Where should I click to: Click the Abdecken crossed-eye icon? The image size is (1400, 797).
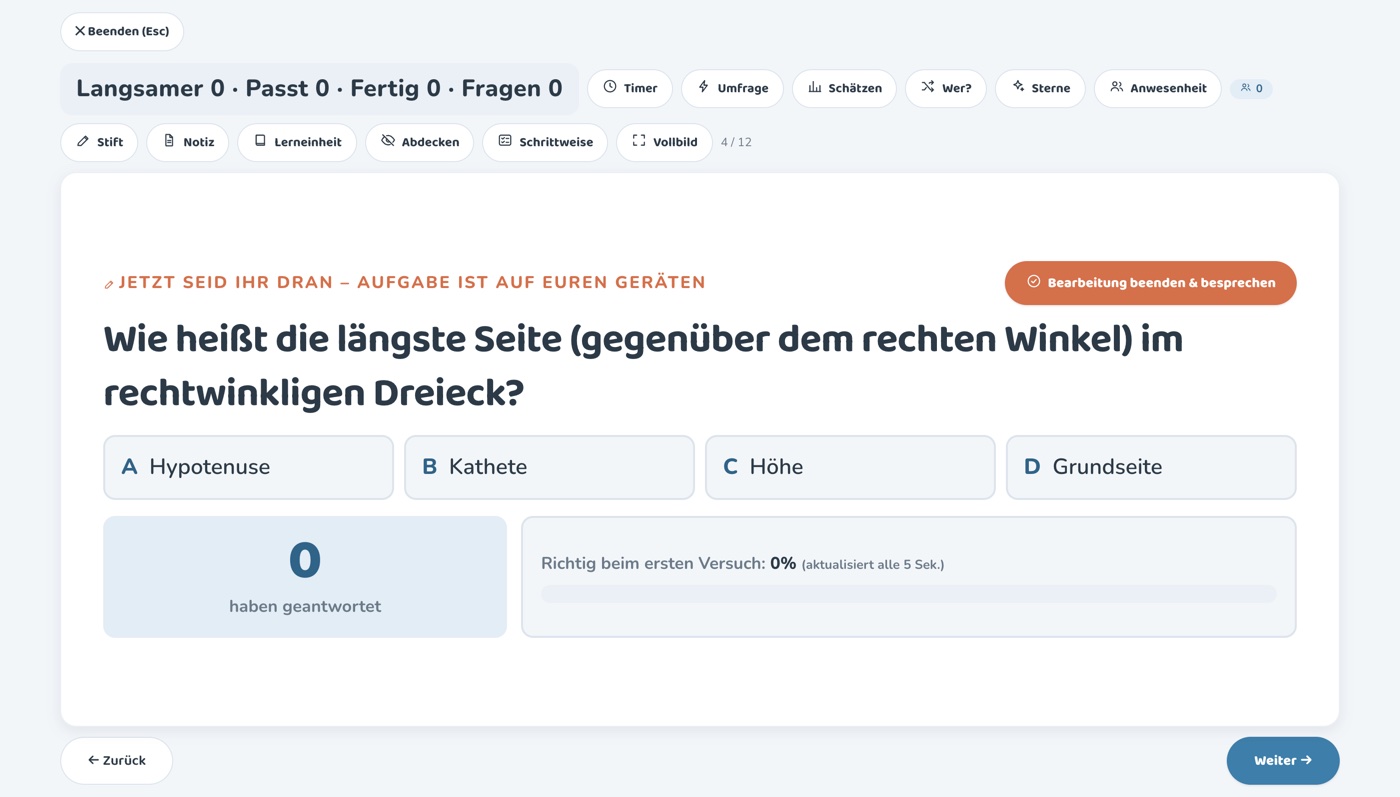pyautogui.click(x=388, y=141)
